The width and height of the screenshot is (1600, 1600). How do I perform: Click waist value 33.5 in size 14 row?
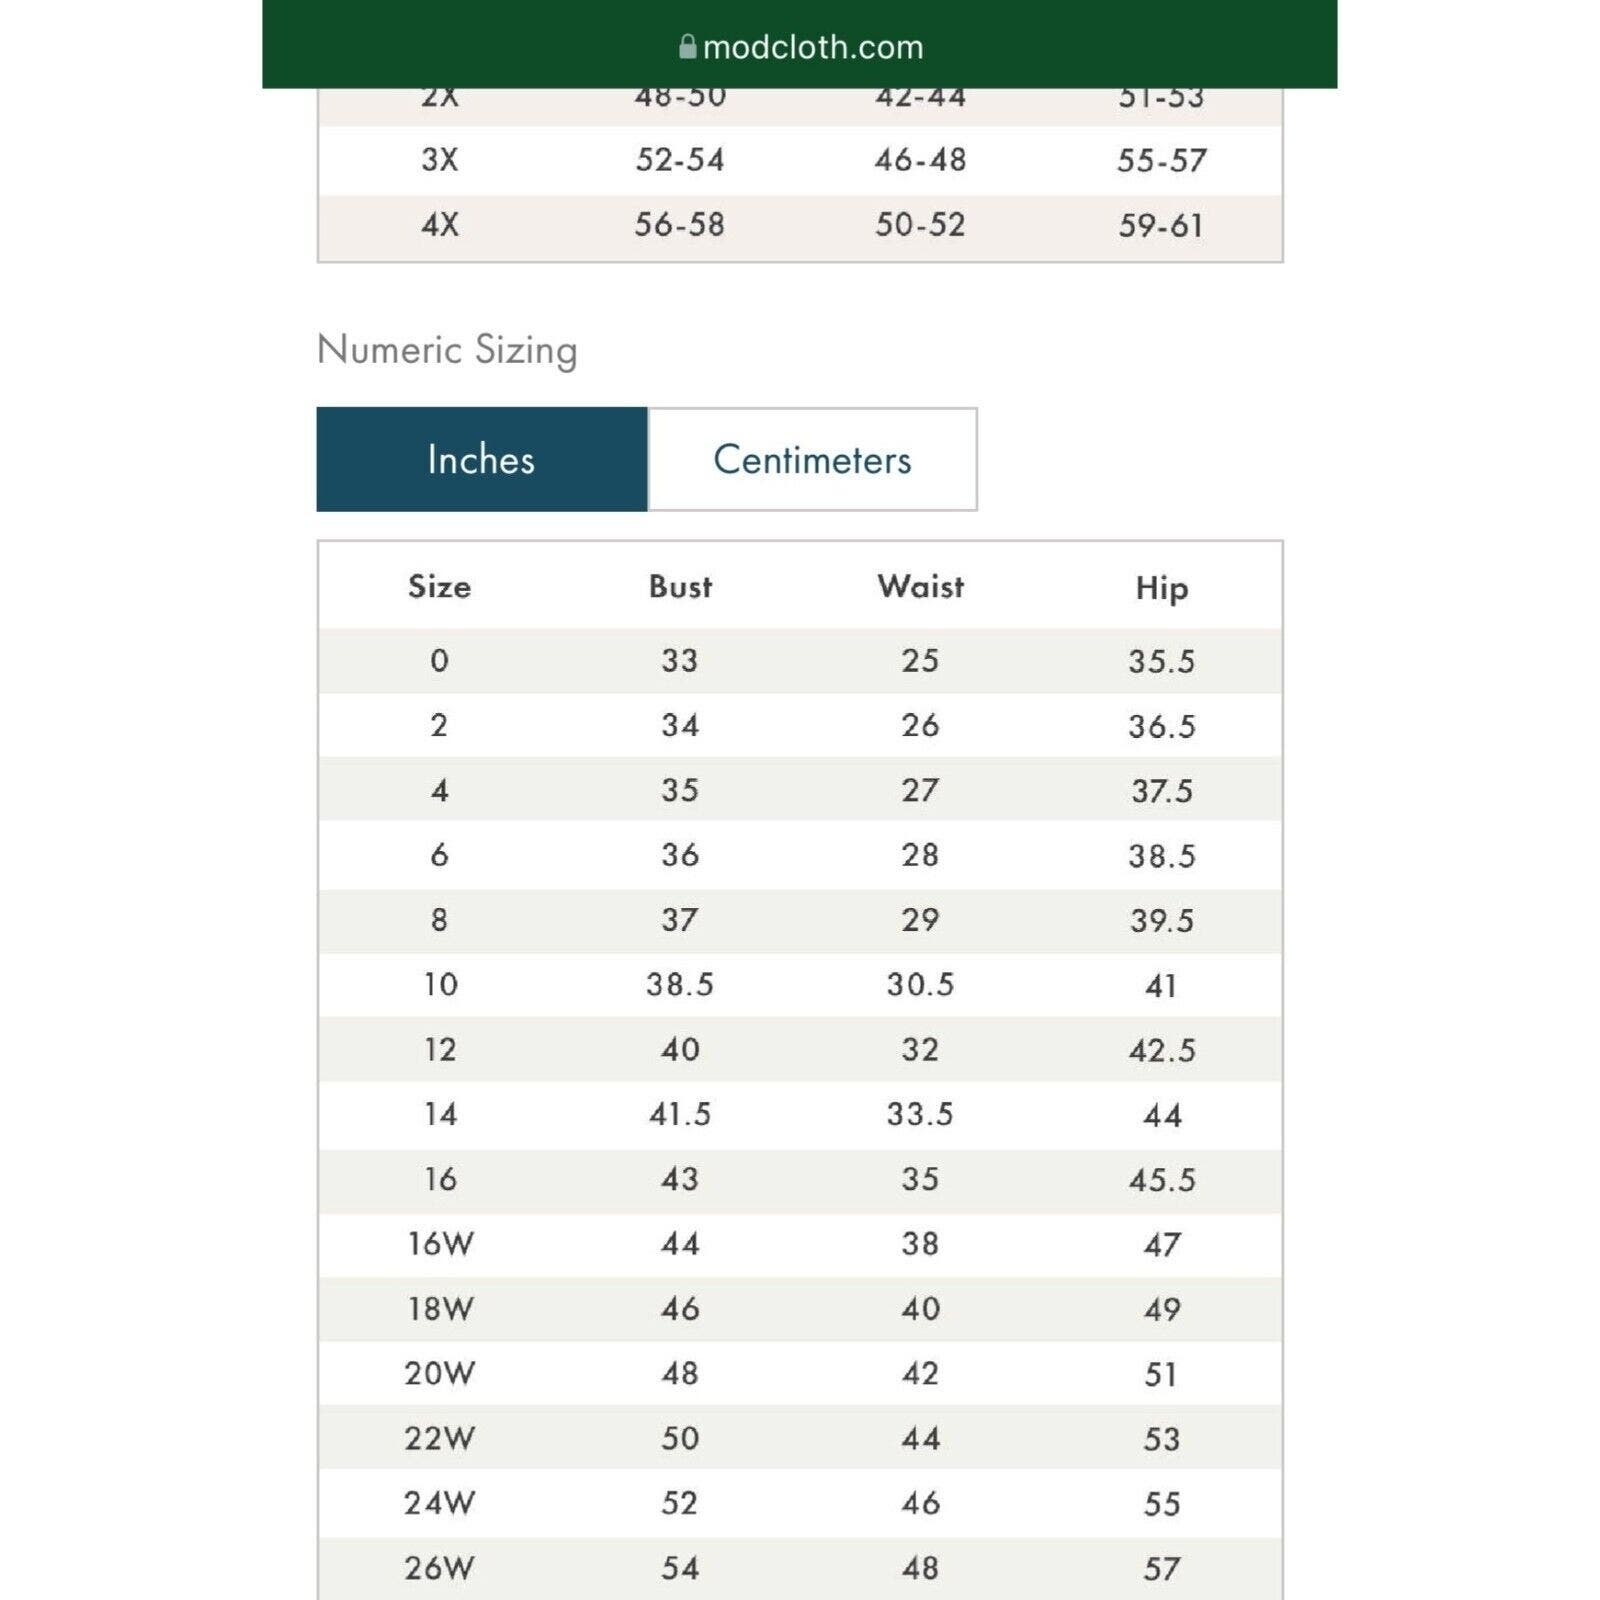coord(920,1114)
